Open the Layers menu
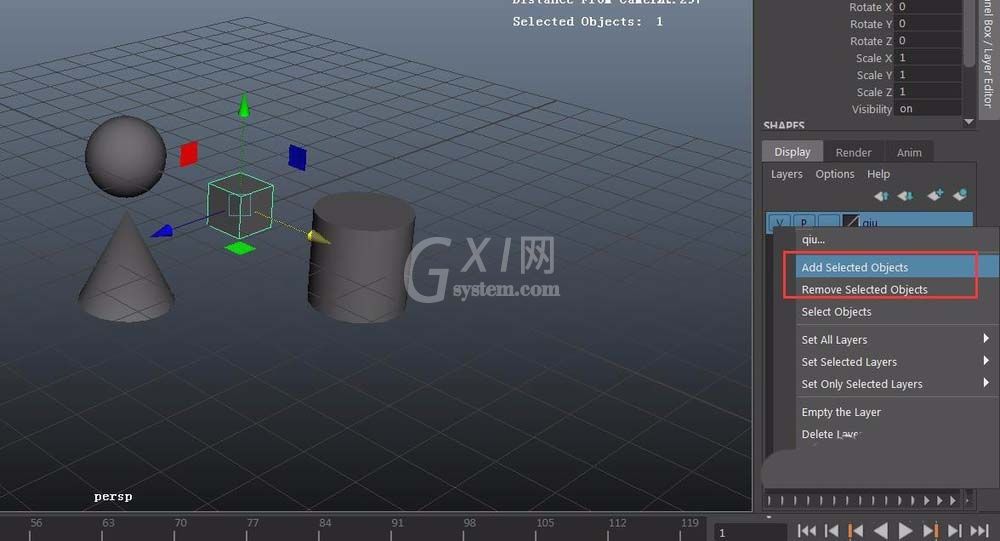This screenshot has height=541, width=1000. 786,174
